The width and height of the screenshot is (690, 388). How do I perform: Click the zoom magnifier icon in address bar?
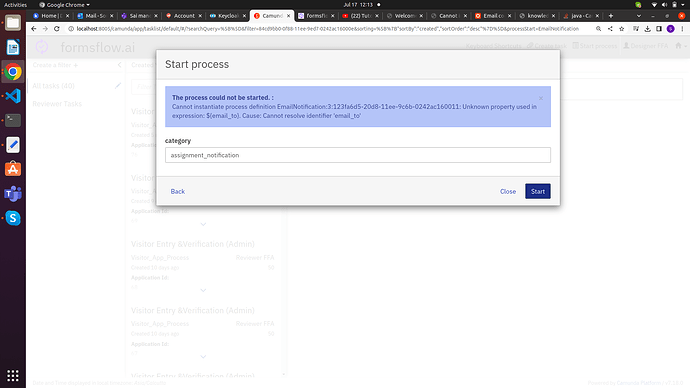click(x=598, y=29)
